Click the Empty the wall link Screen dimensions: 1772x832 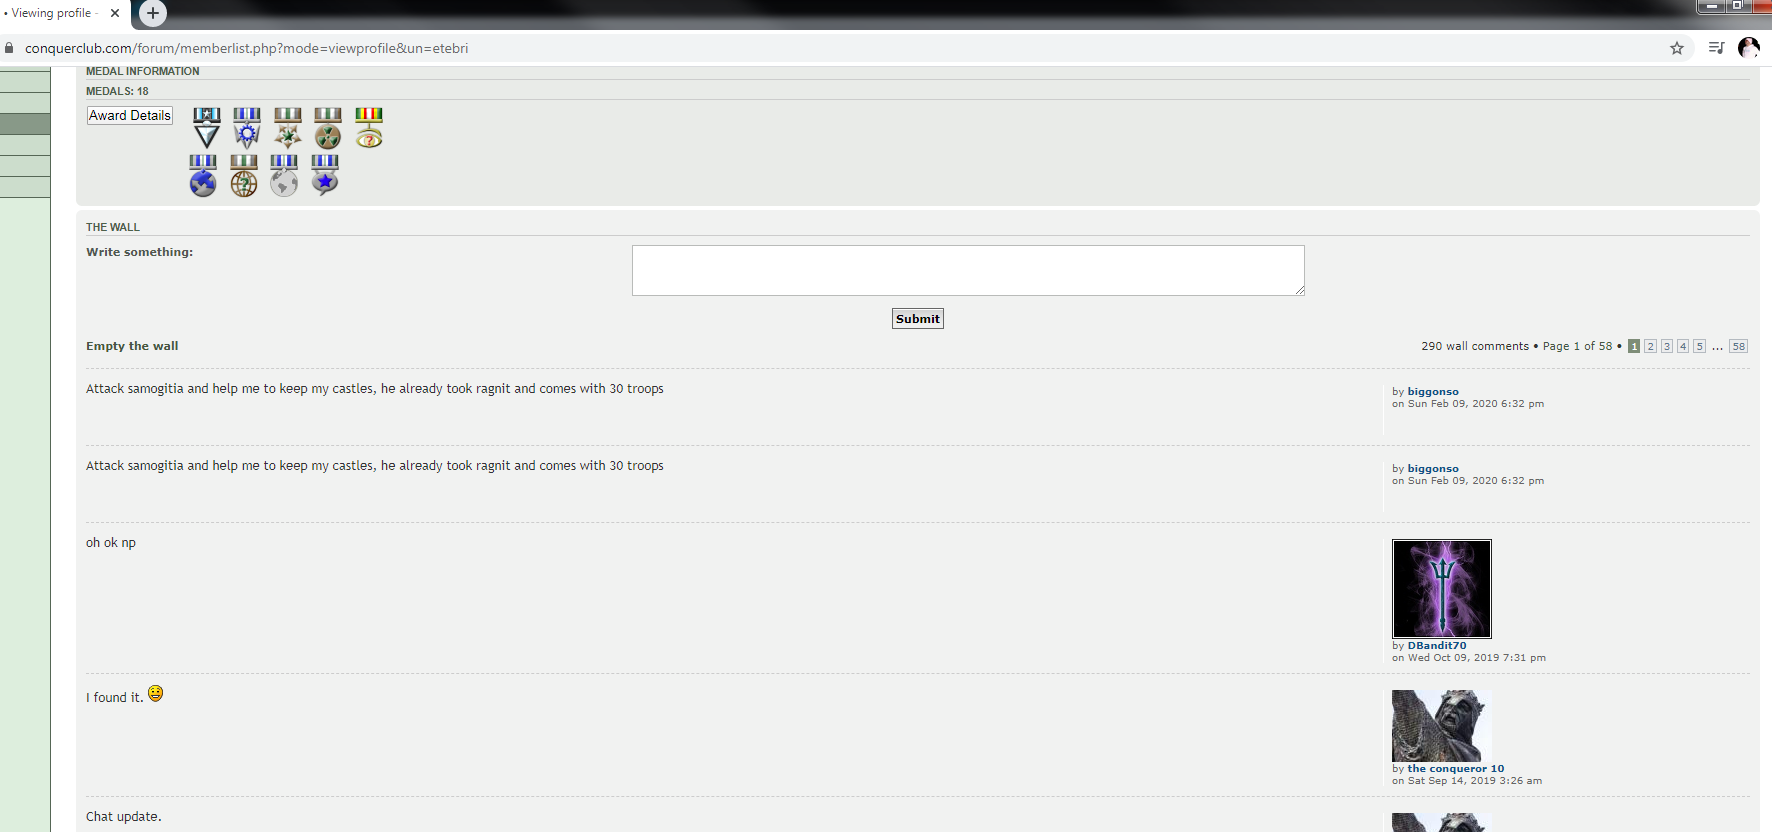(x=132, y=346)
